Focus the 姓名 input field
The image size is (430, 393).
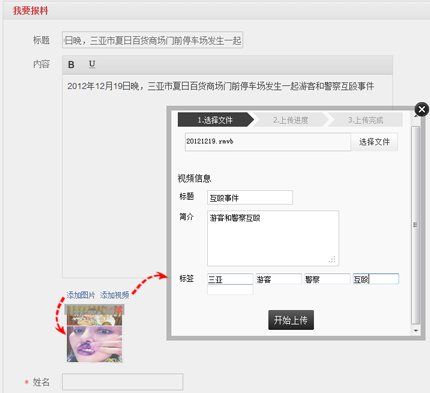[x=122, y=382]
